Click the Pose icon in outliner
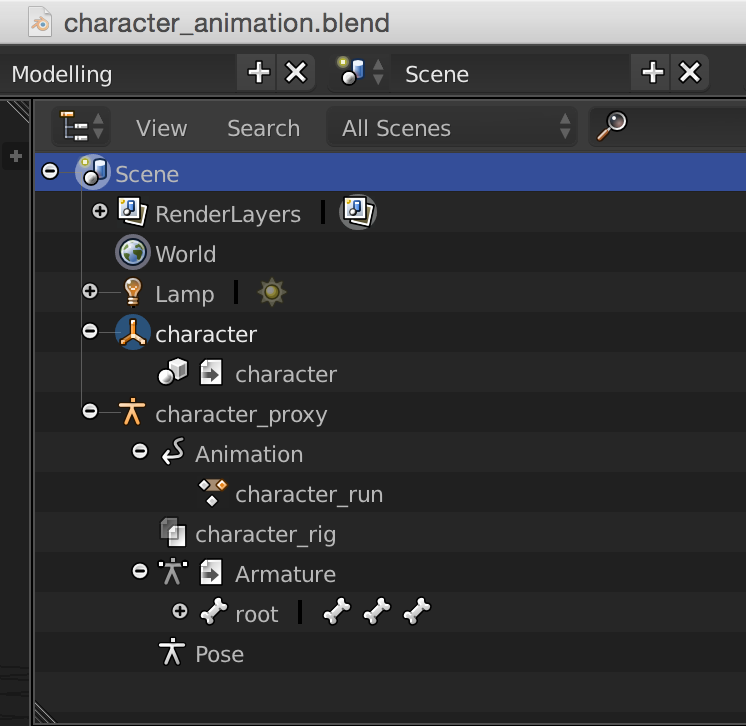 click(172, 653)
